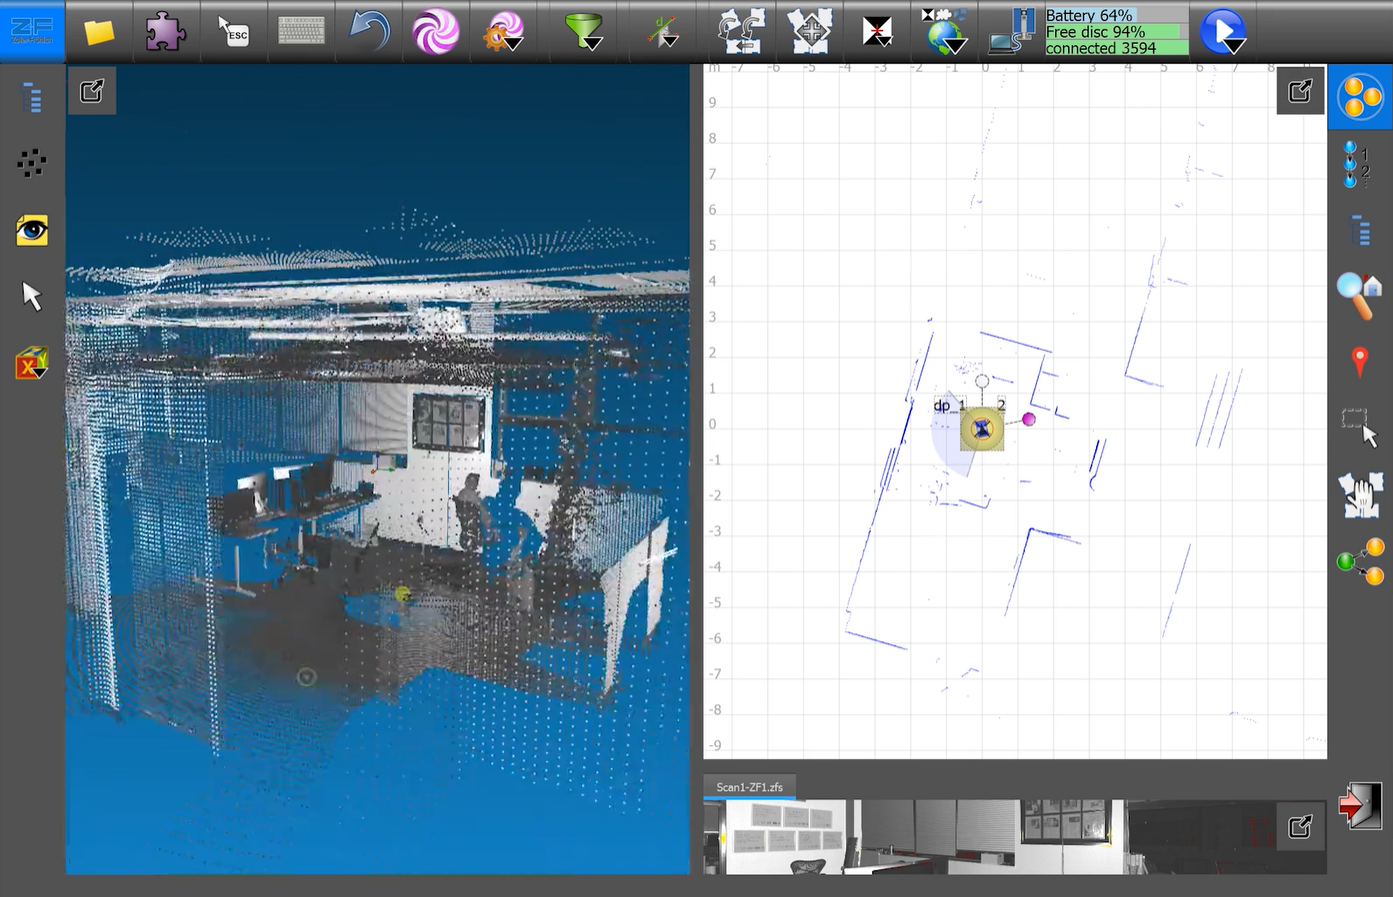Click the puzzle arrows registration icon

click(x=742, y=31)
